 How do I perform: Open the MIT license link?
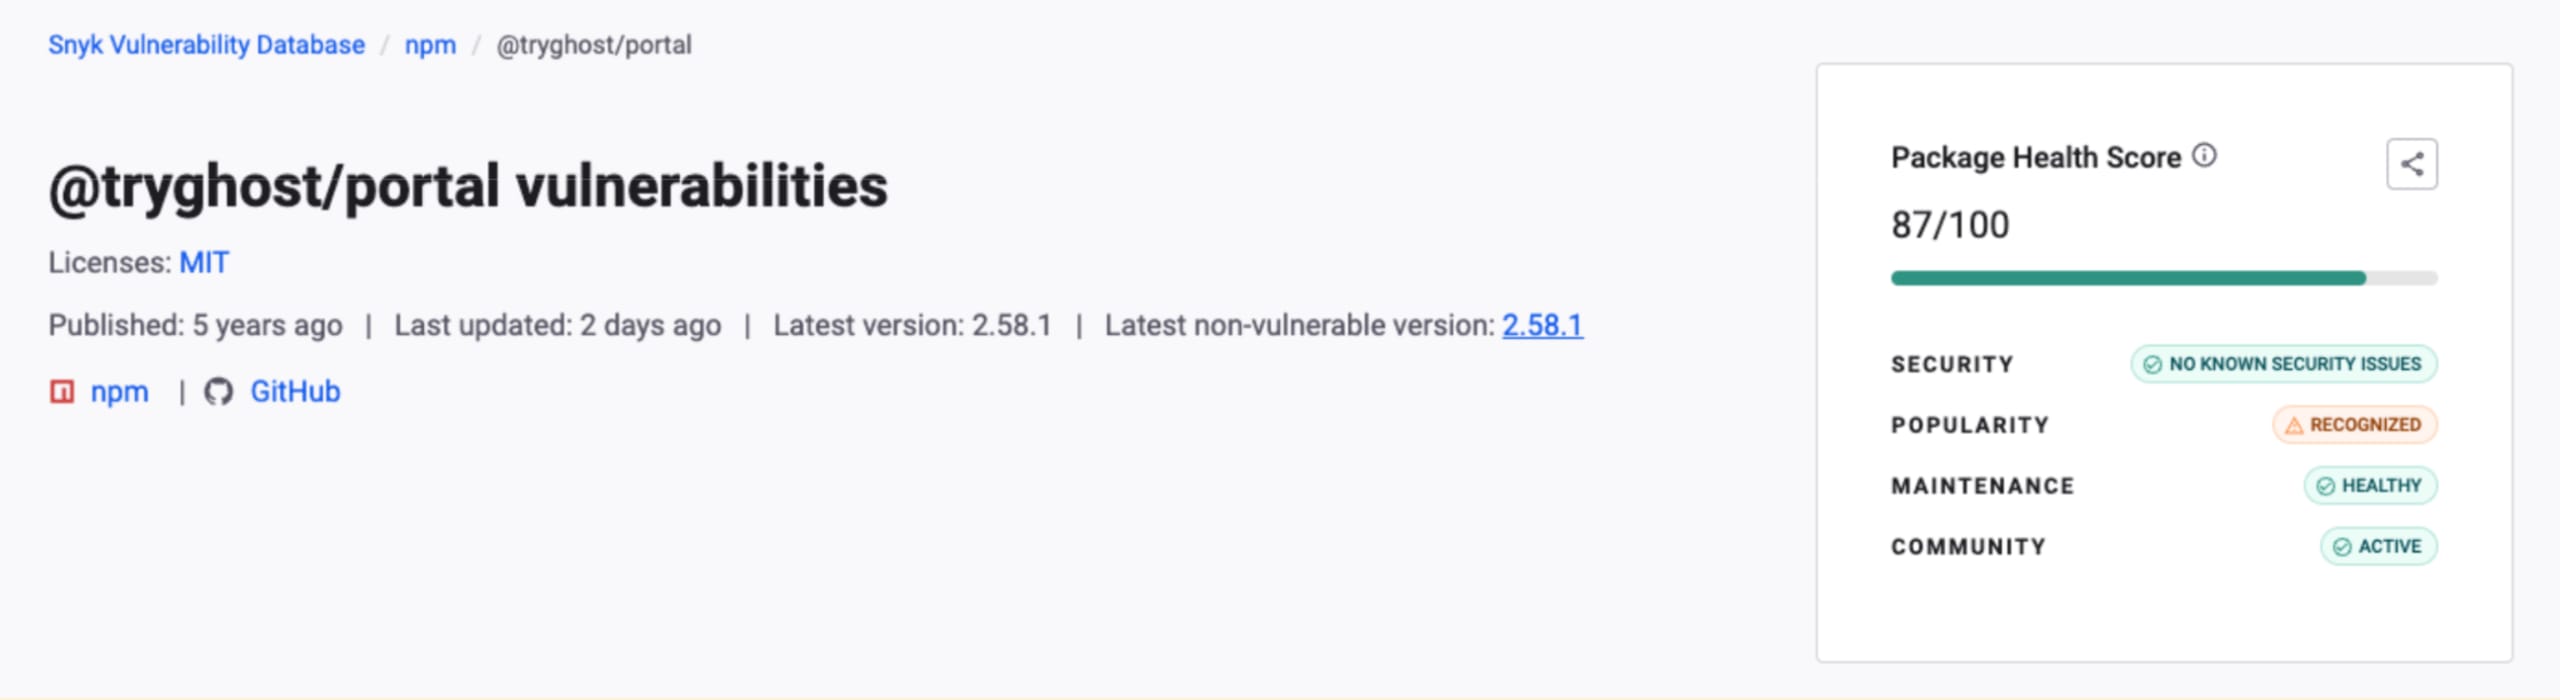(202, 262)
